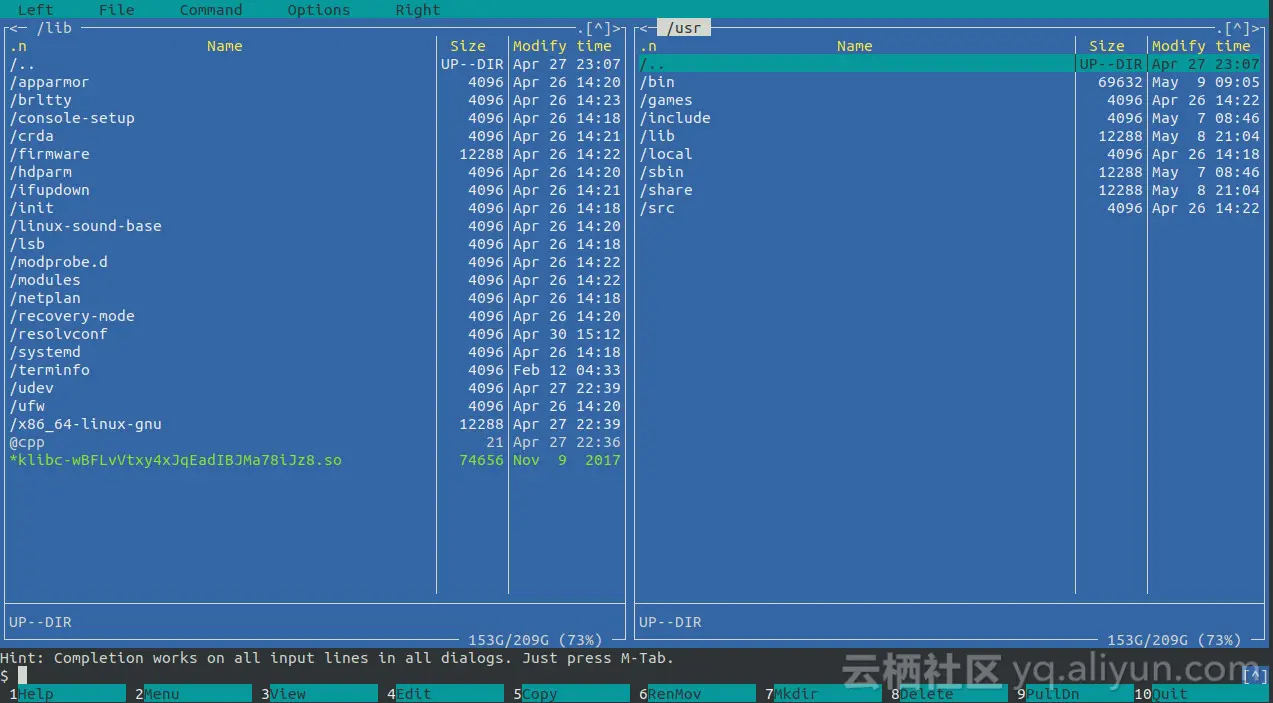Viewport: 1273px width, 703px height.
Task: Select the /ufw directory
Action: pos(315,406)
